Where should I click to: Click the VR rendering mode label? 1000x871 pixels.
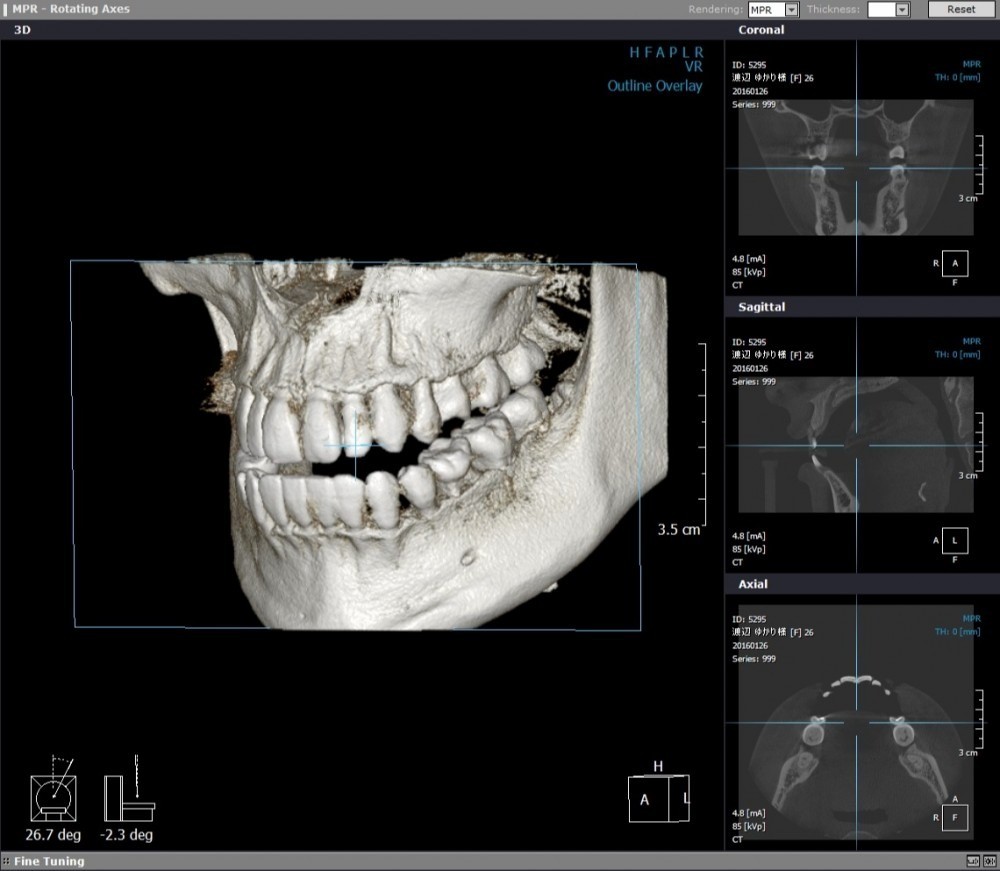pos(693,66)
